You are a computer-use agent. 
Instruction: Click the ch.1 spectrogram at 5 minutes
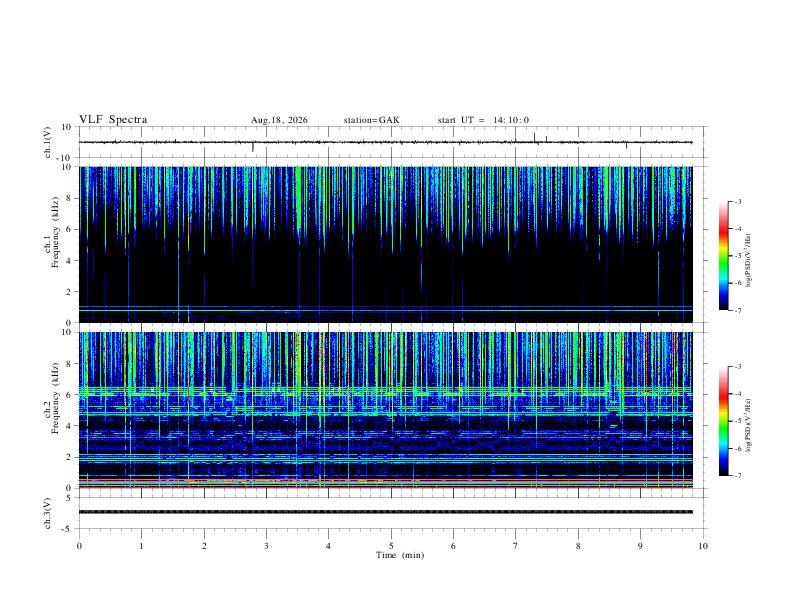[391, 244]
